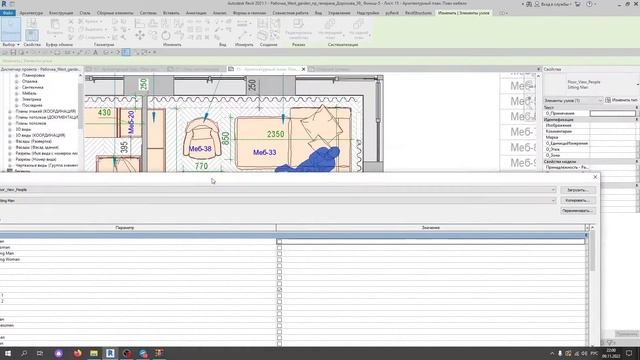This screenshot has height=360, width=640.
Task: Expand the Сантехника tree node
Action: [17, 87]
